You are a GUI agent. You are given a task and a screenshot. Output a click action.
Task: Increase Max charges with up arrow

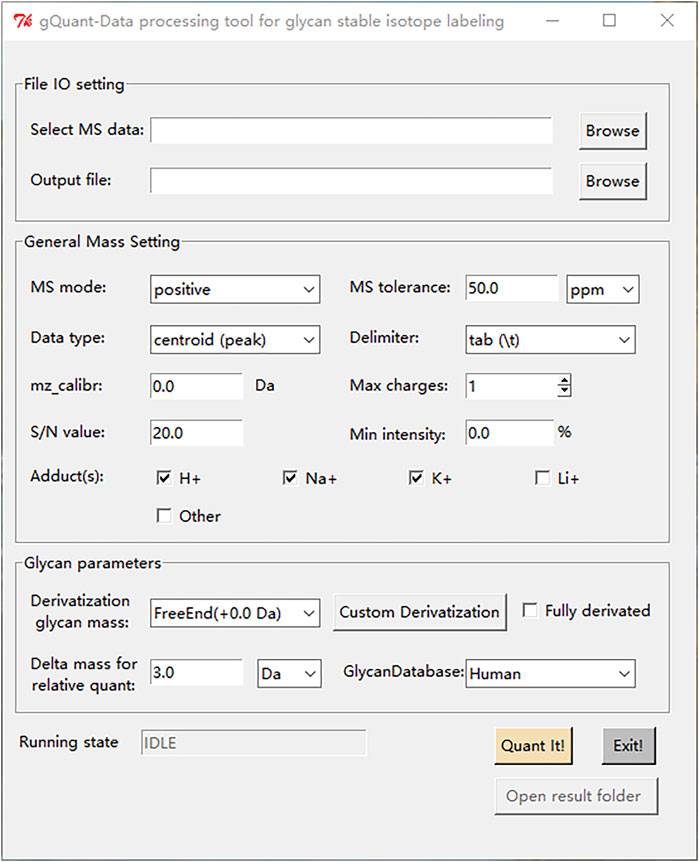[564, 379]
